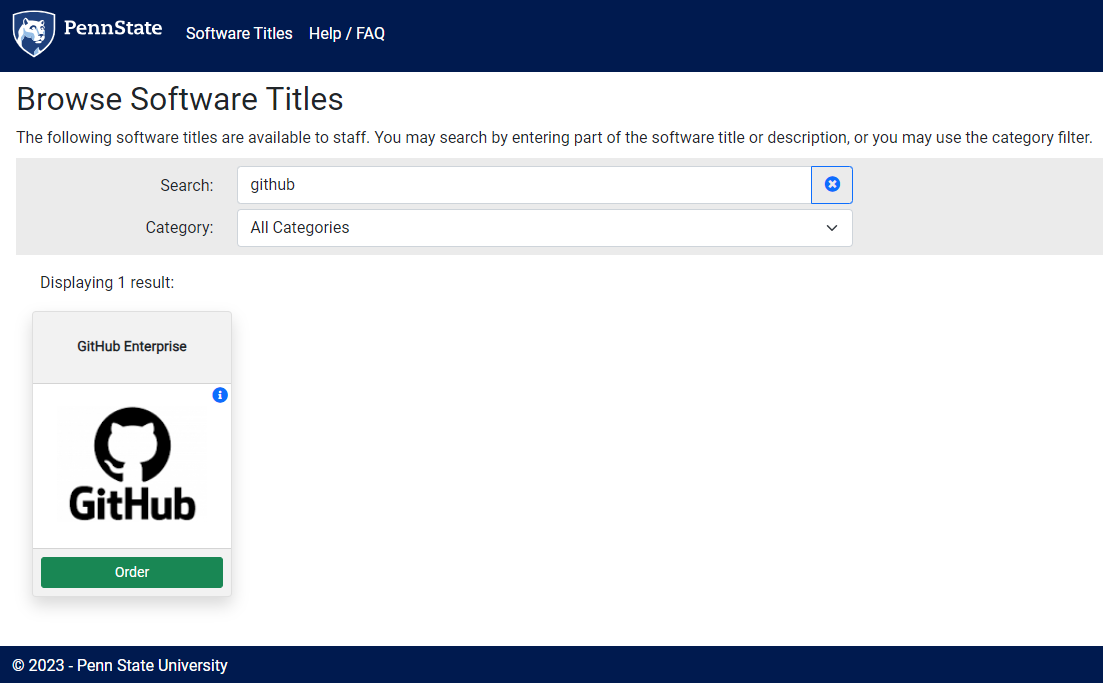Navigate to Help / FAQ
This screenshot has height=683, width=1103.
tap(346, 33)
